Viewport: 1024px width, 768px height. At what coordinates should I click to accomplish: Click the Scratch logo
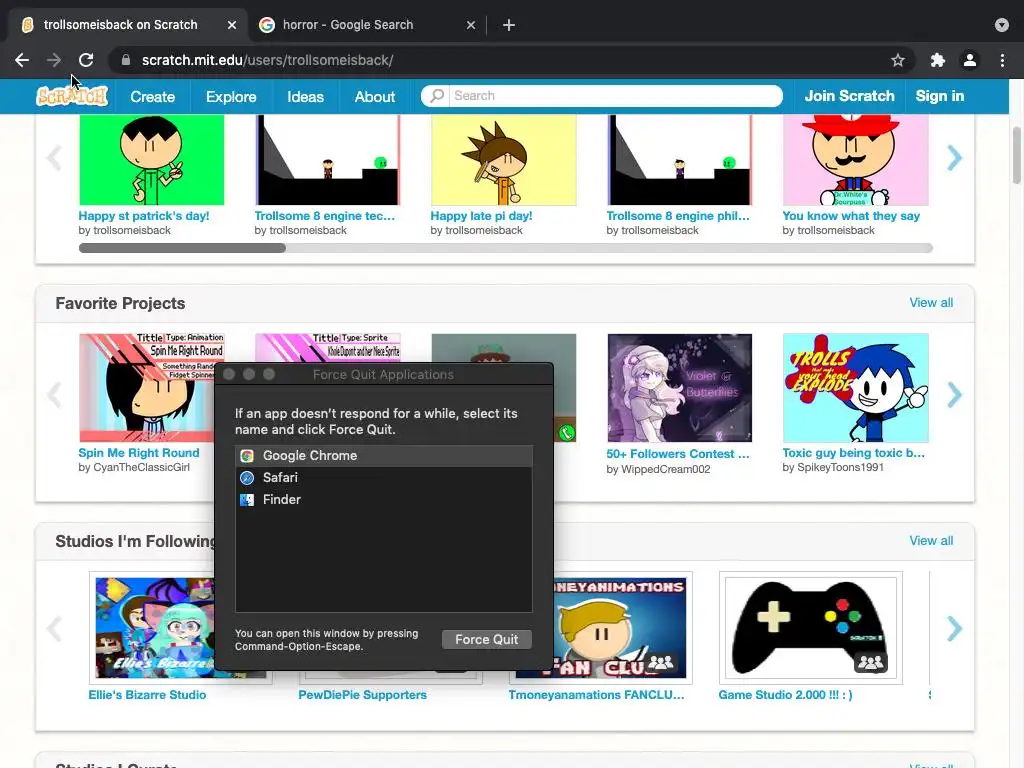point(72,96)
